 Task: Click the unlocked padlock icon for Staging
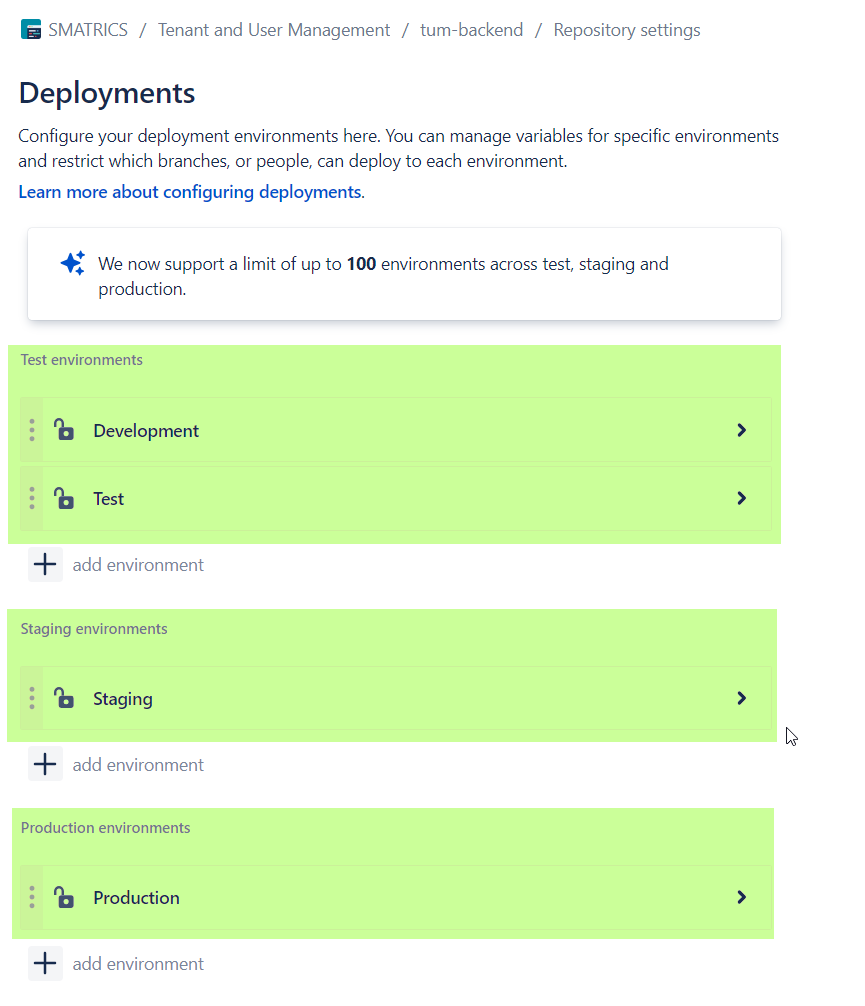(x=64, y=697)
